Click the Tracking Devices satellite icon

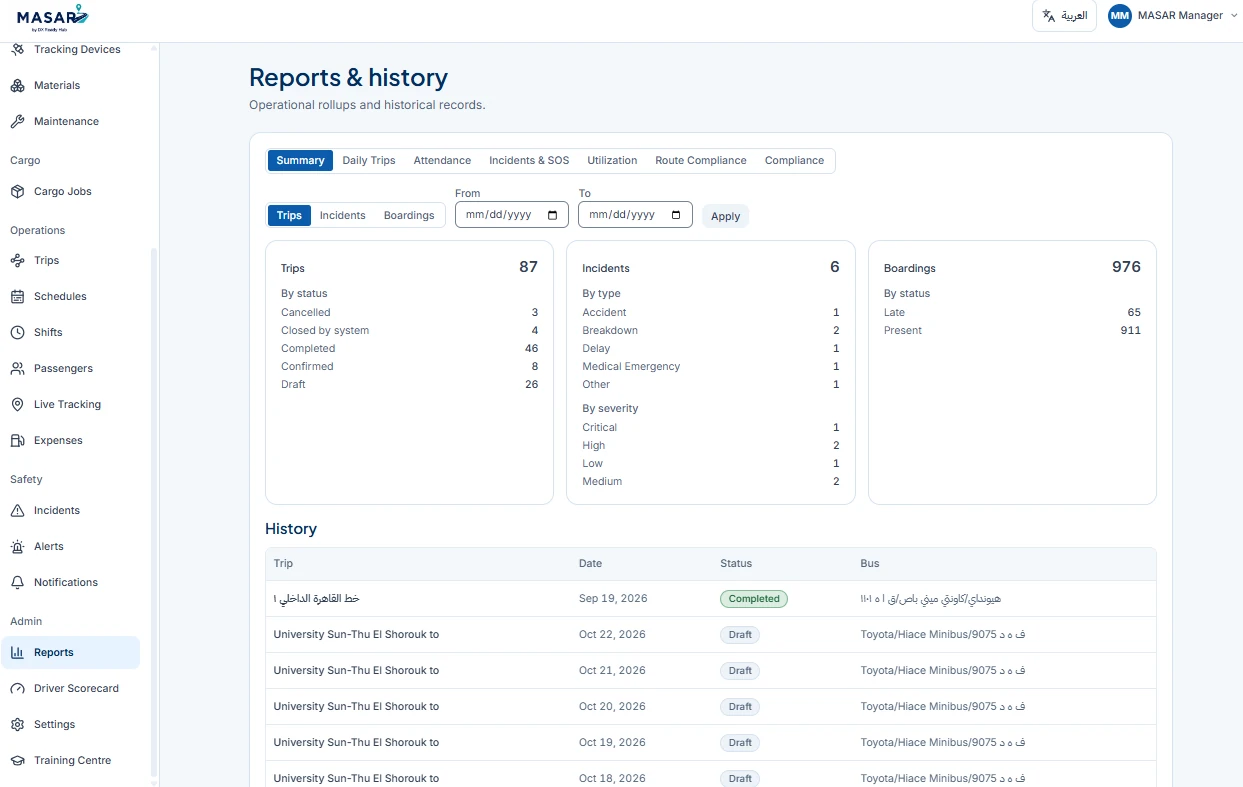(17, 49)
